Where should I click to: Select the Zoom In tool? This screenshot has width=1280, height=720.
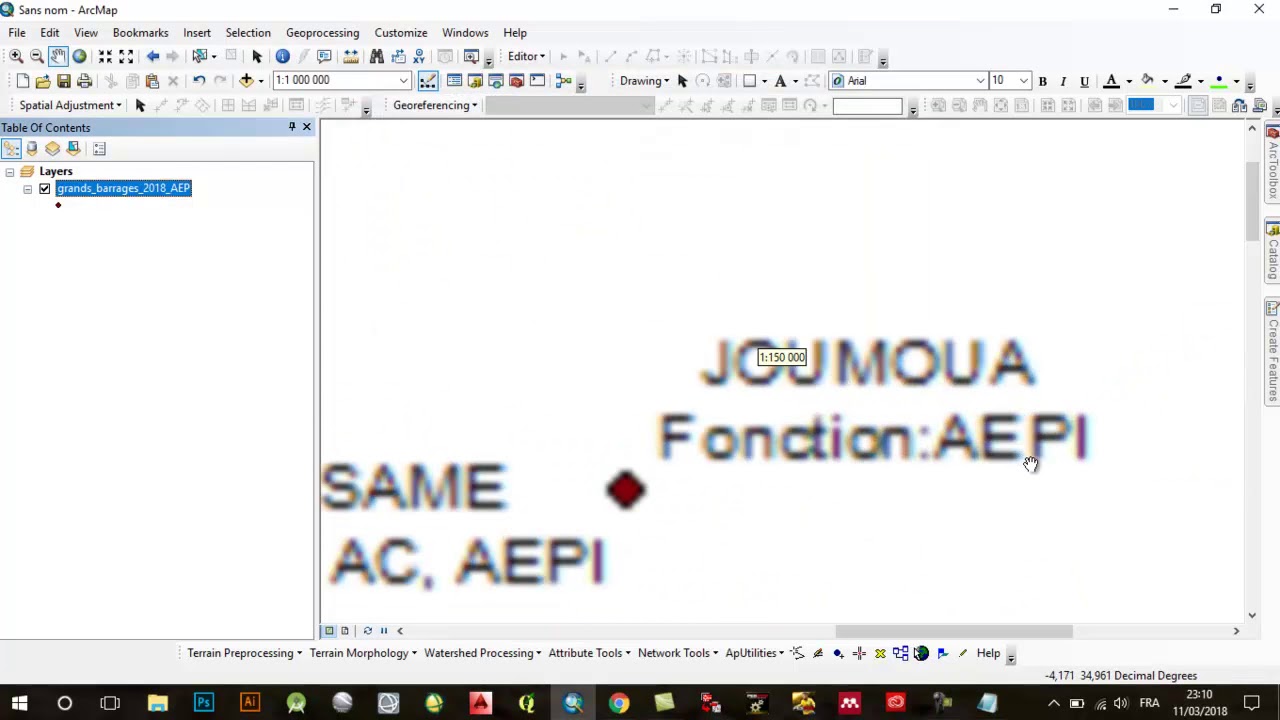(16, 57)
